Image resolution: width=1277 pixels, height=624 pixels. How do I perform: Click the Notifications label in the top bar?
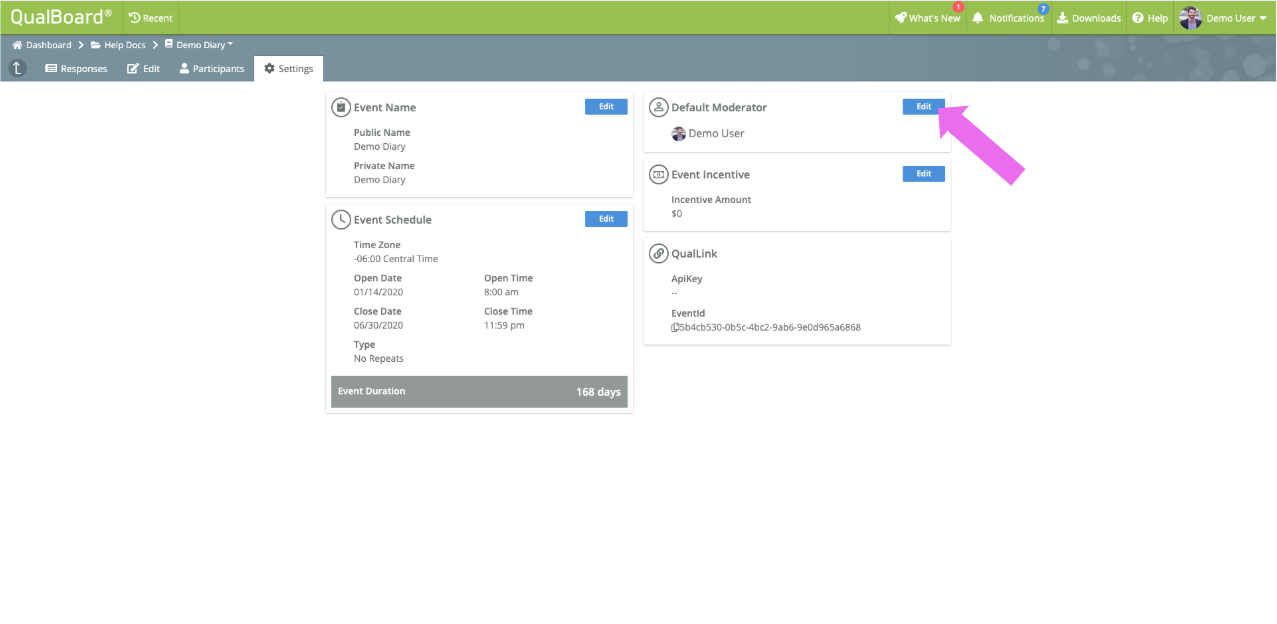point(1016,18)
